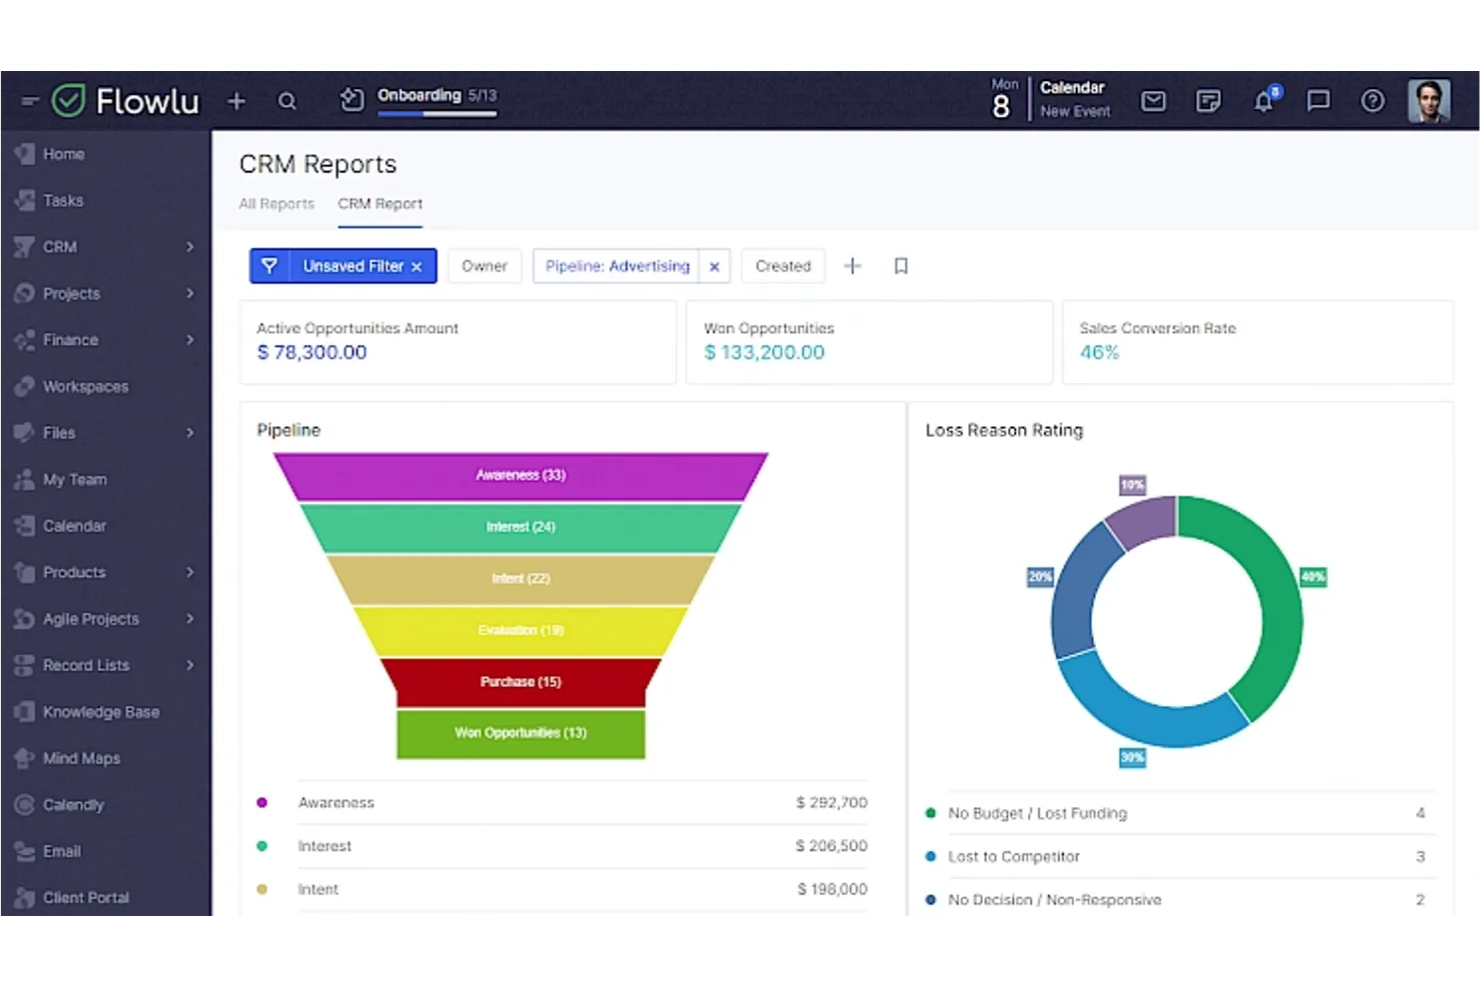The image size is (1480, 987).
Task: Click the Onboarding 5/13 progress bar
Action: point(437,114)
